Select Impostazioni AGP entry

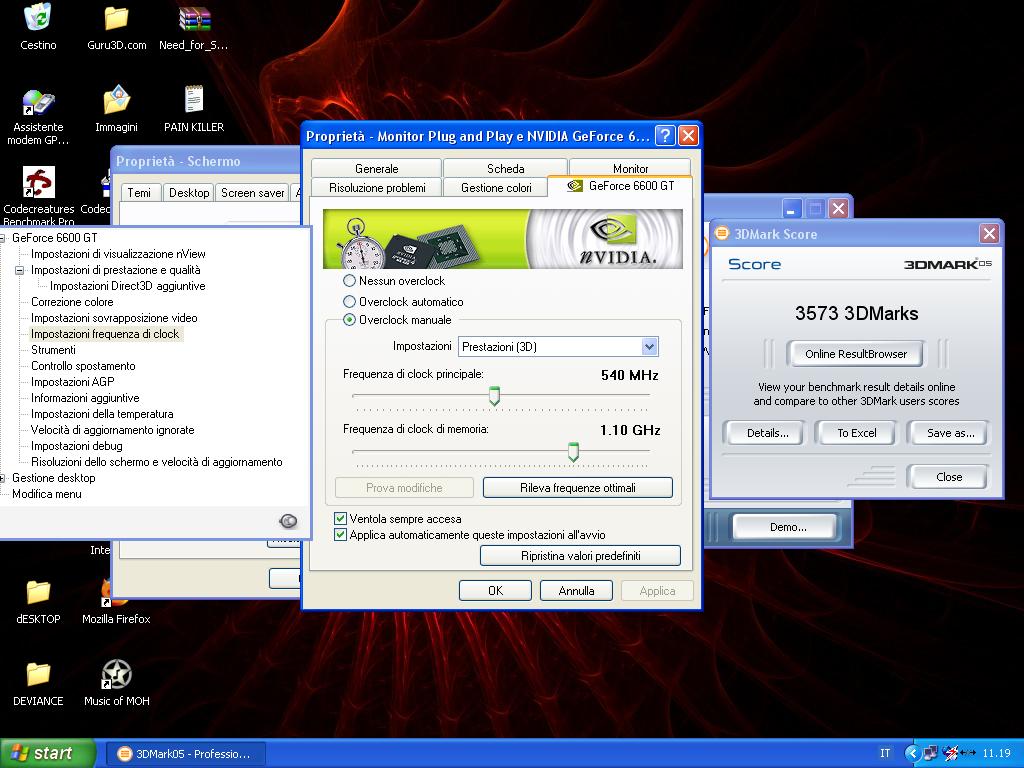72,382
